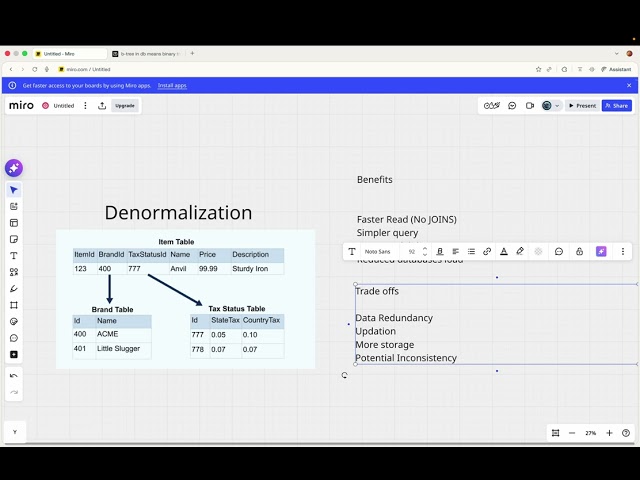Toggle bold in the text formatting toolbar
This screenshot has height=480, width=640.
click(x=440, y=251)
